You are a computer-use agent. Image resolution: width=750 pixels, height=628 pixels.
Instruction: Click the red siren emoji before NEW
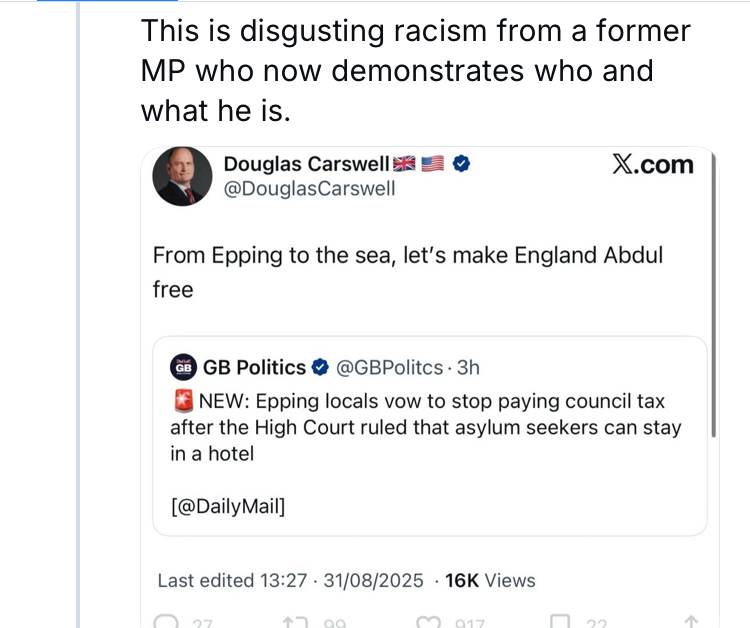point(181,402)
